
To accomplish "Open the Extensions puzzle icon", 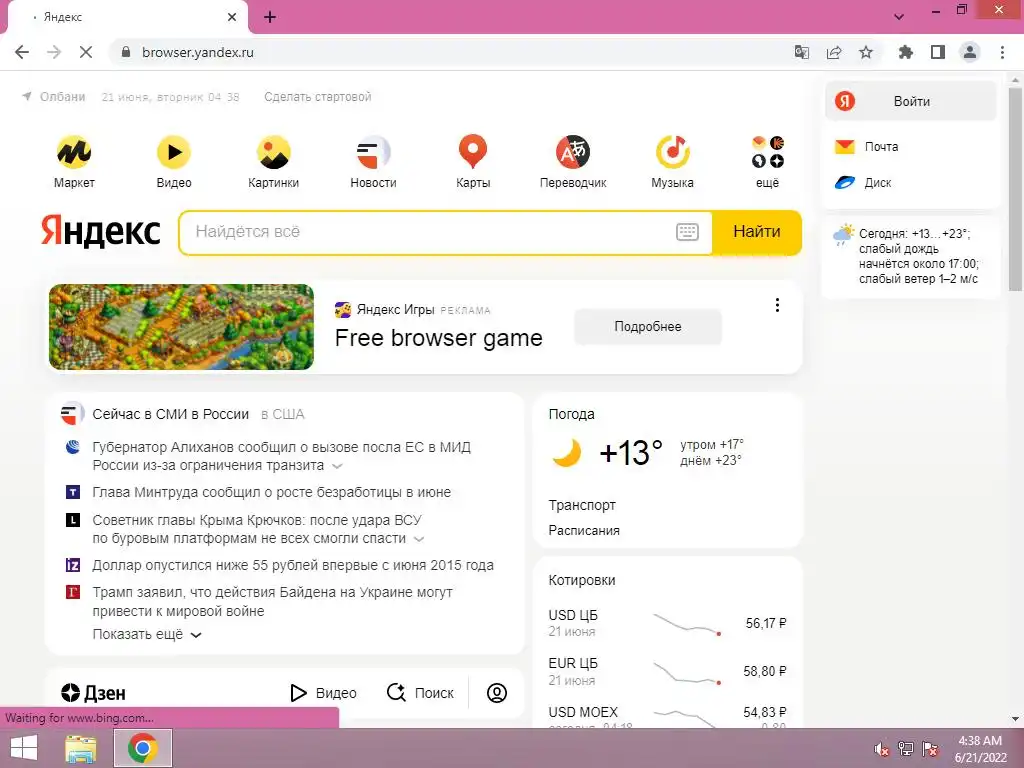I will pyautogui.click(x=905, y=52).
